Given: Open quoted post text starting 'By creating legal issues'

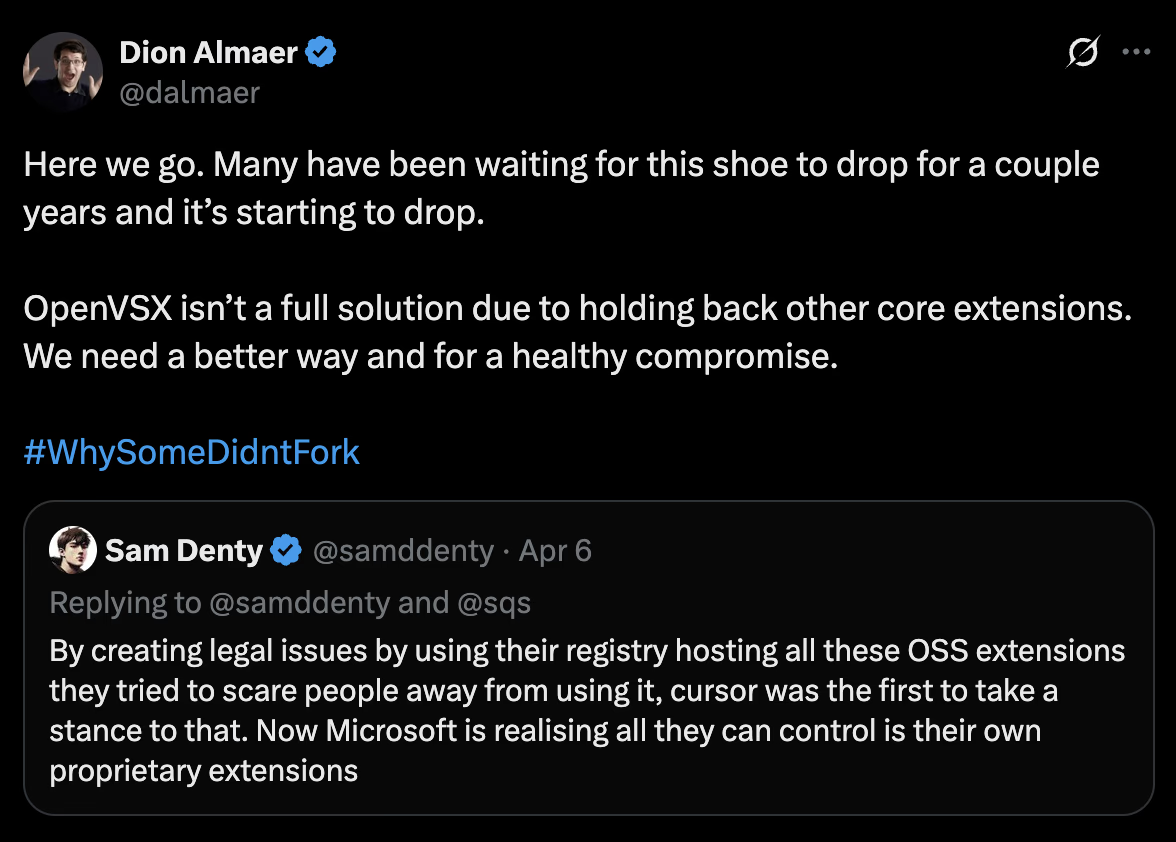Looking at the screenshot, I should (x=587, y=711).
